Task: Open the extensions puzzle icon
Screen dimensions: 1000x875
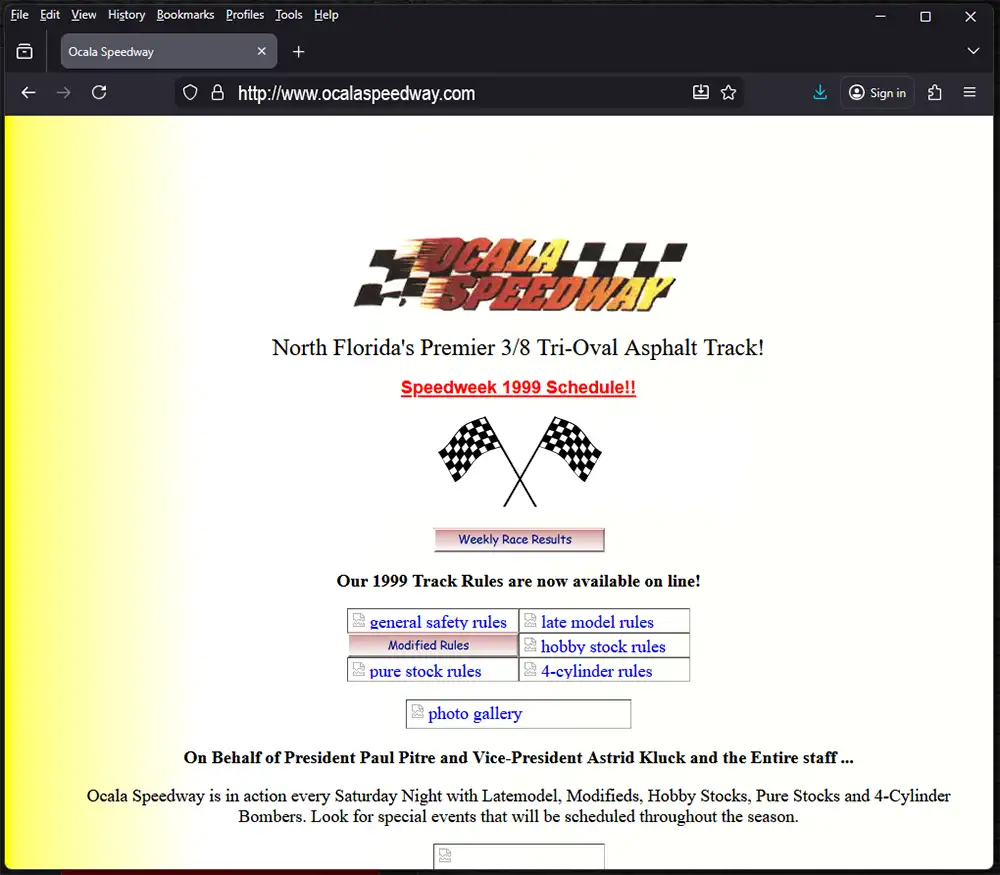Action: coord(935,93)
